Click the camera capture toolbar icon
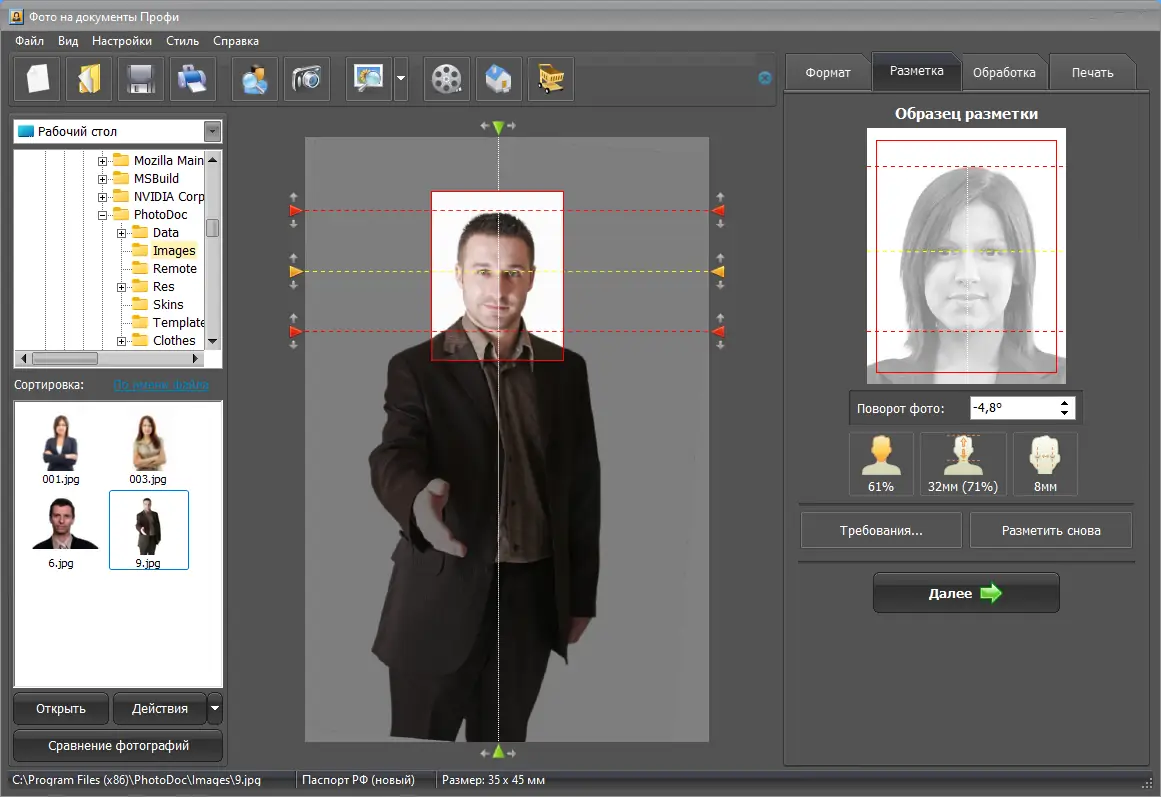Viewport: 1161px width, 797px height. click(x=307, y=79)
